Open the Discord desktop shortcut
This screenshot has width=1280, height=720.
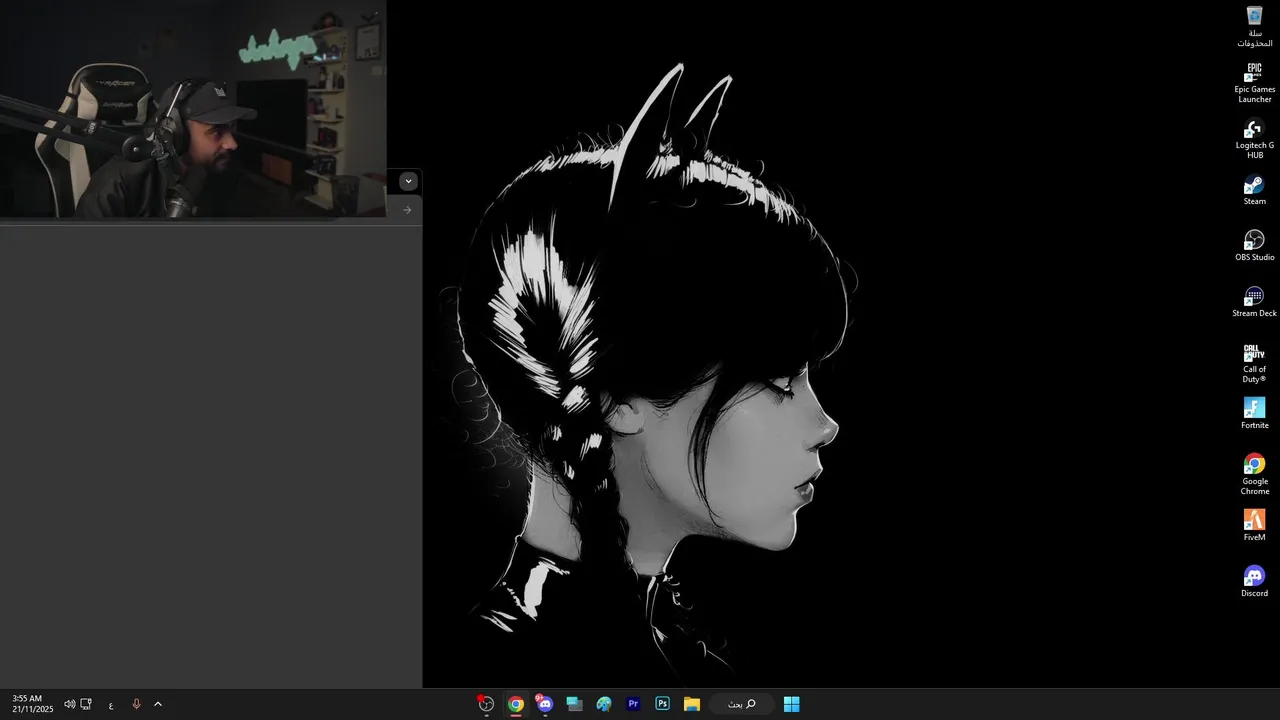(1254, 582)
